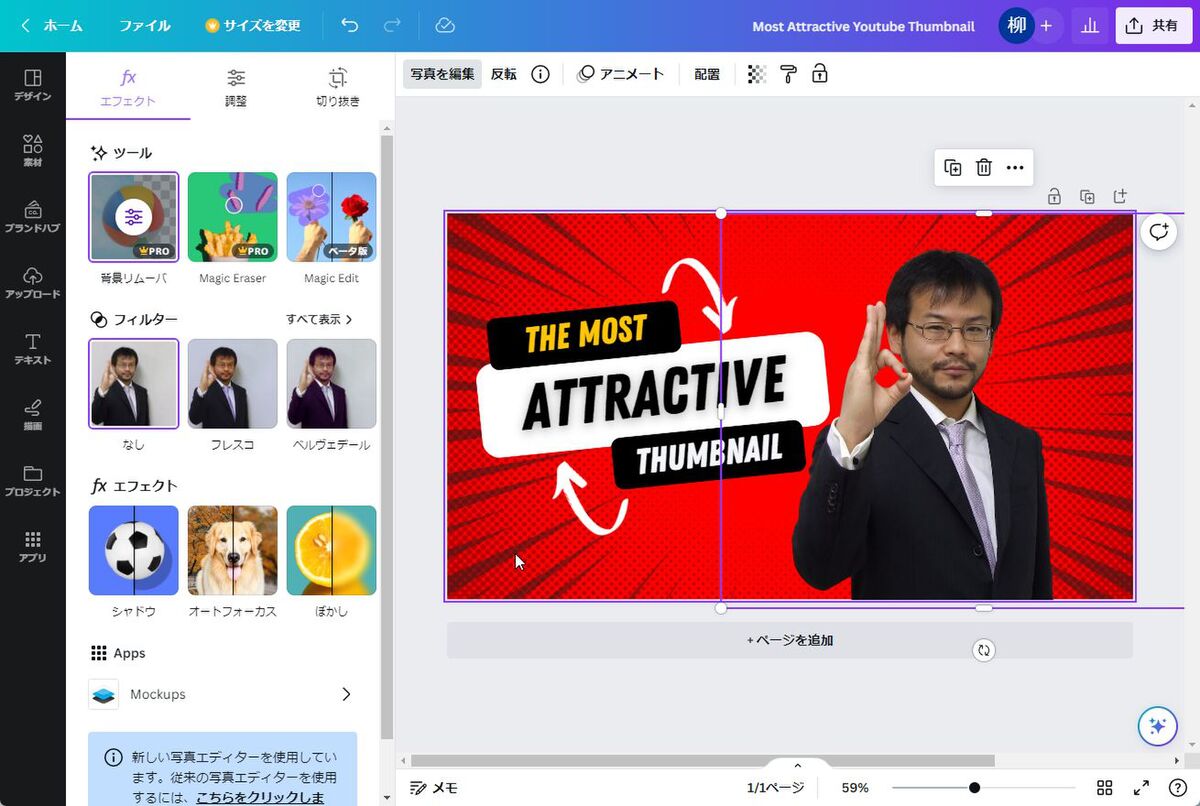Apply the ベルヴェデール filter thumbnail
This screenshot has height=806, width=1200.
coord(332,384)
